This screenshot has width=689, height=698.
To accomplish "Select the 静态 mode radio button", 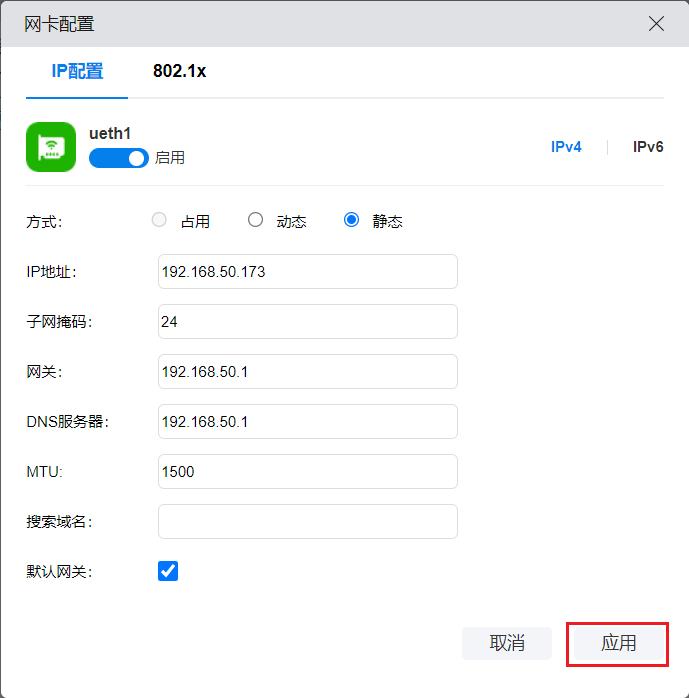I will coord(351,220).
